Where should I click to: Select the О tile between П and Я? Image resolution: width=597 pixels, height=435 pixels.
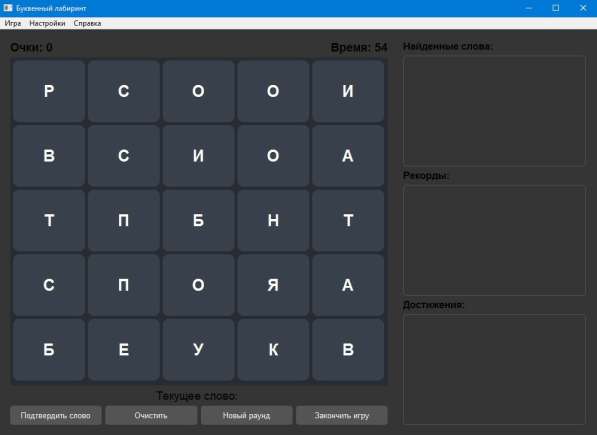(198, 285)
